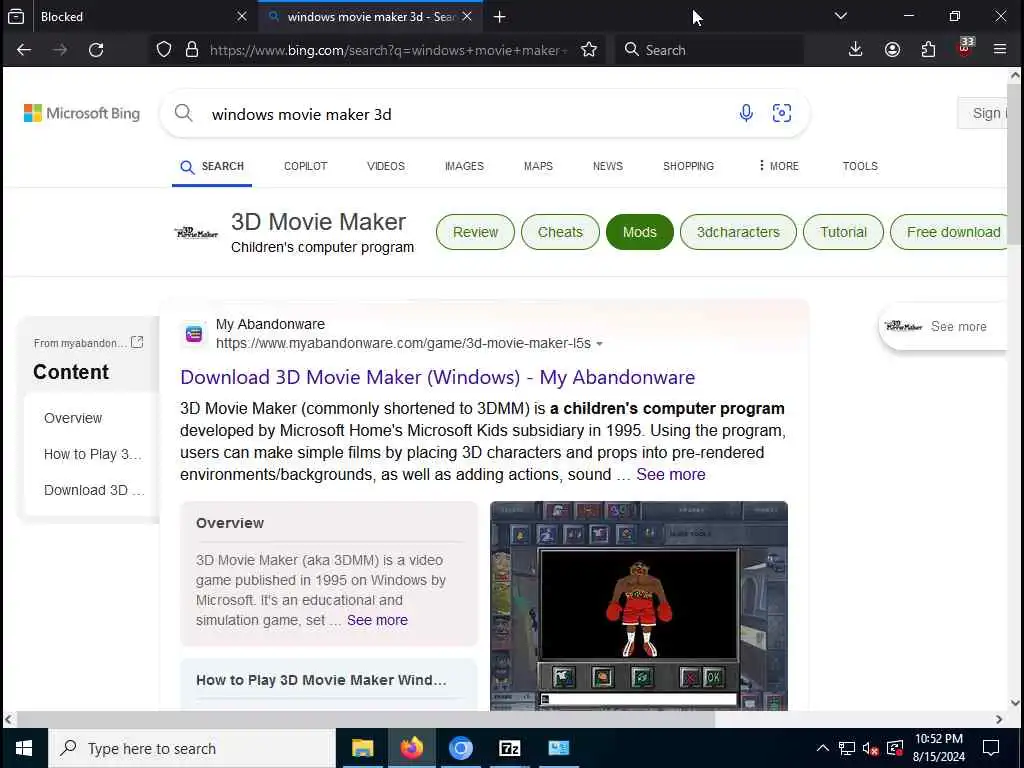Click the Sign in button
The image size is (1024, 768).
pos(983,113)
